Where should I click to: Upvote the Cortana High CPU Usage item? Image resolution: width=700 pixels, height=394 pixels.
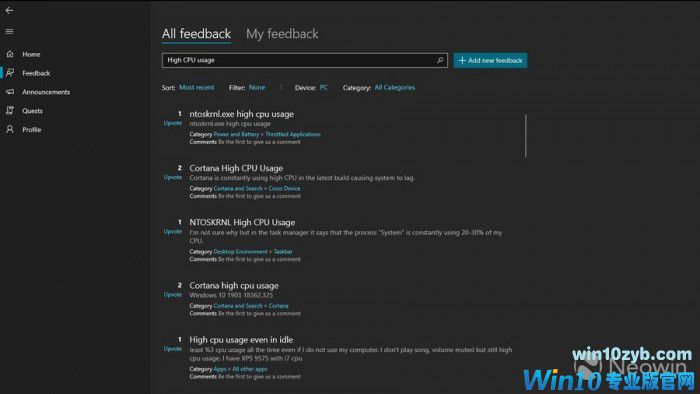pyautogui.click(x=172, y=177)
